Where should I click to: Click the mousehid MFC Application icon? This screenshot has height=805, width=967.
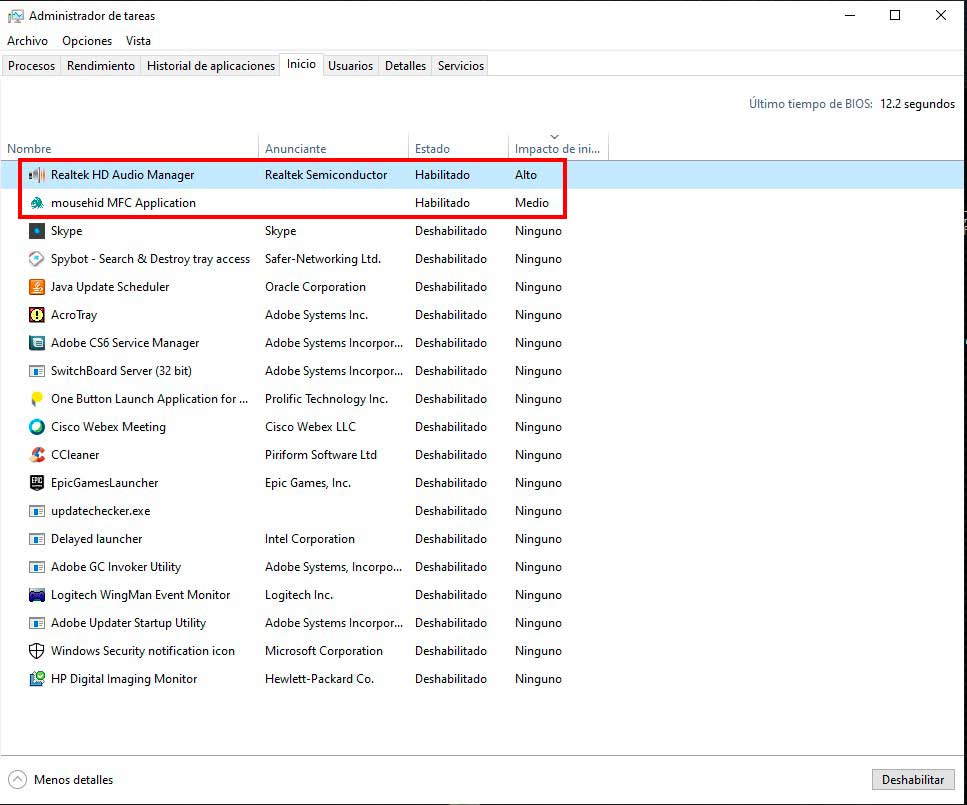tap(37, 203)
